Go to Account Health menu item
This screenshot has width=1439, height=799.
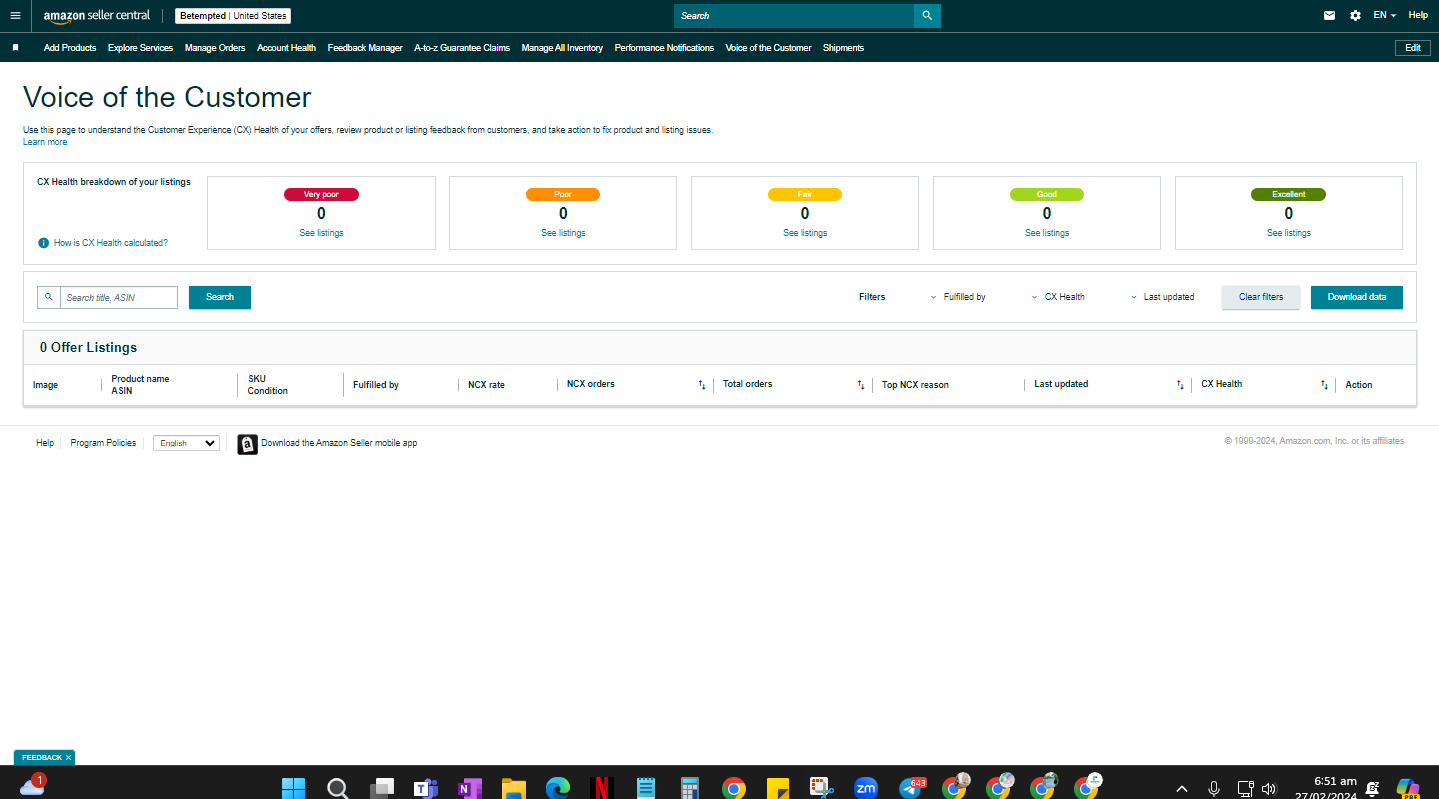pyautogui.click(x=286, y=48)
